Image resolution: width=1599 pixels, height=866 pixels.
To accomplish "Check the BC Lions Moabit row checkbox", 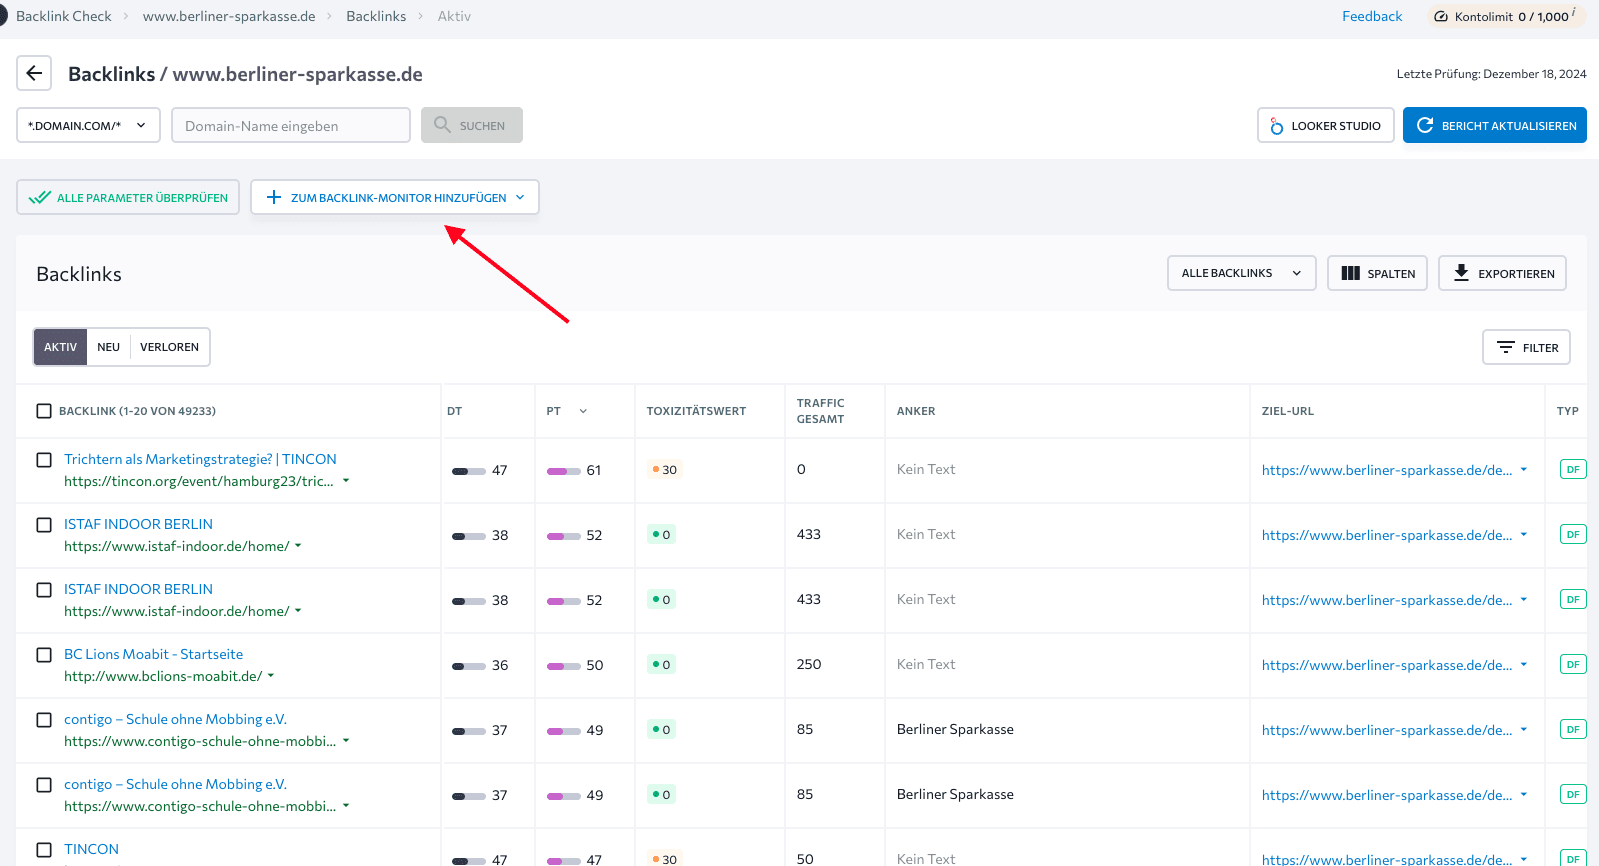I will (x=44, y=655).
